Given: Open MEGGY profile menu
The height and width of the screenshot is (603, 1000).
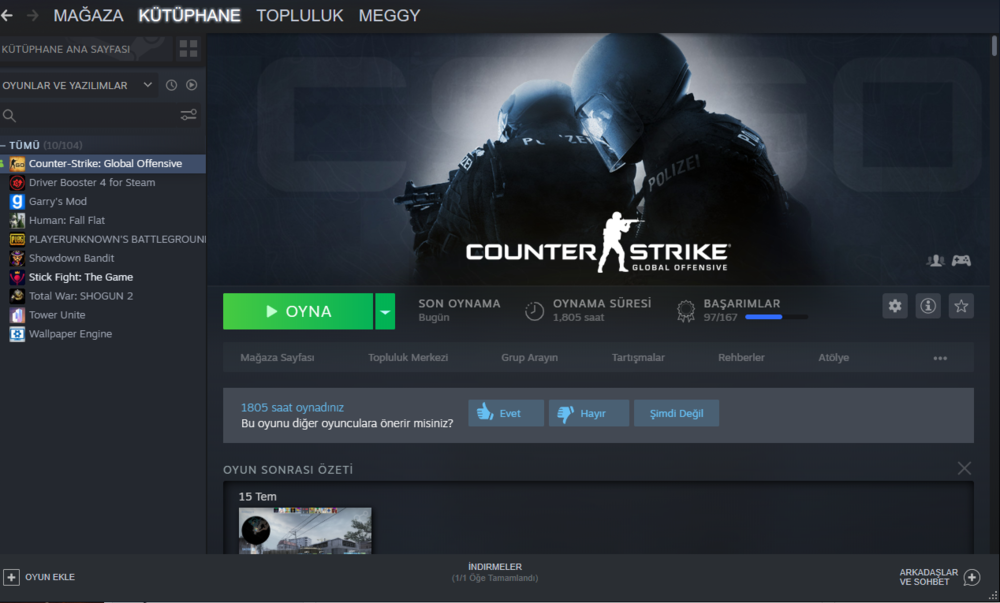Looking at the screenshot, I should point(389,15).
